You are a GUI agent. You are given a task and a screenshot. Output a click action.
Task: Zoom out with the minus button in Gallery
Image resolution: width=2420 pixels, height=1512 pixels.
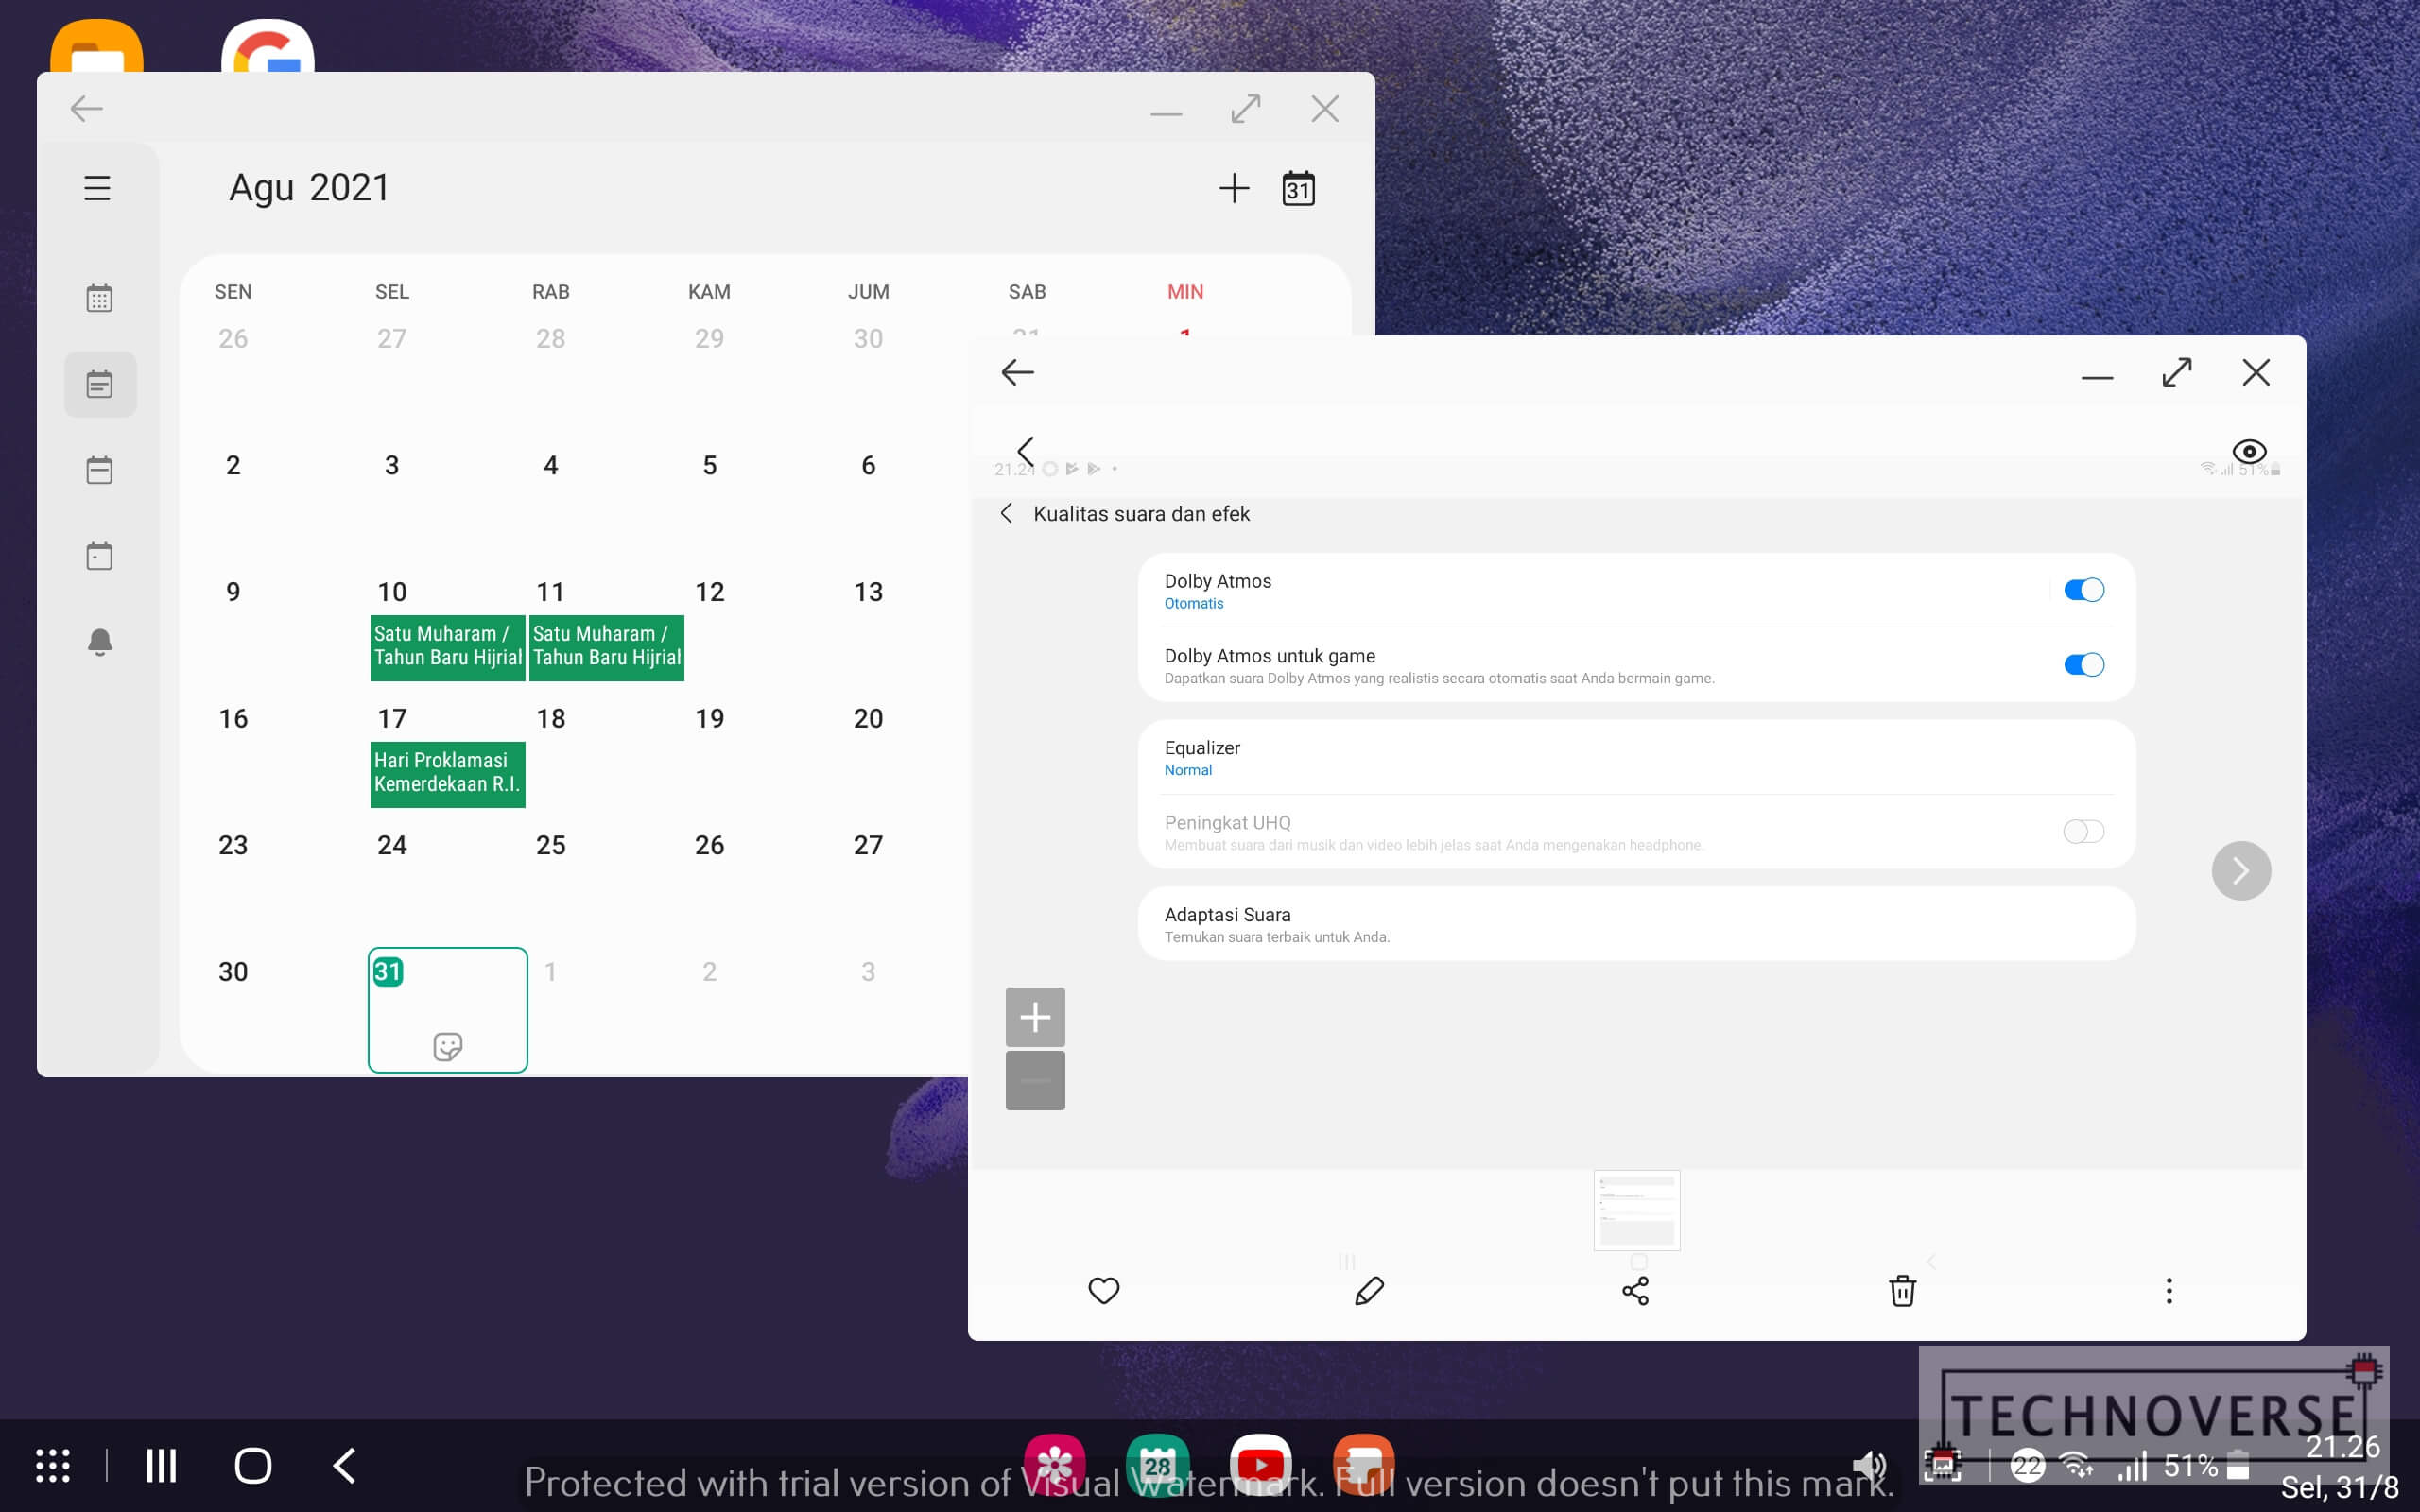tap(1035, 1080)
